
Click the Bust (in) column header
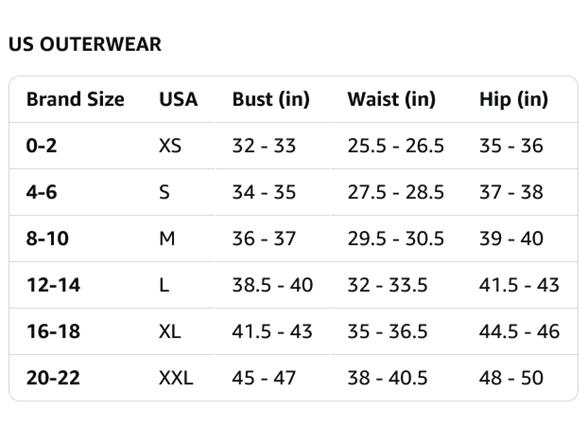(x=271, y=99)
